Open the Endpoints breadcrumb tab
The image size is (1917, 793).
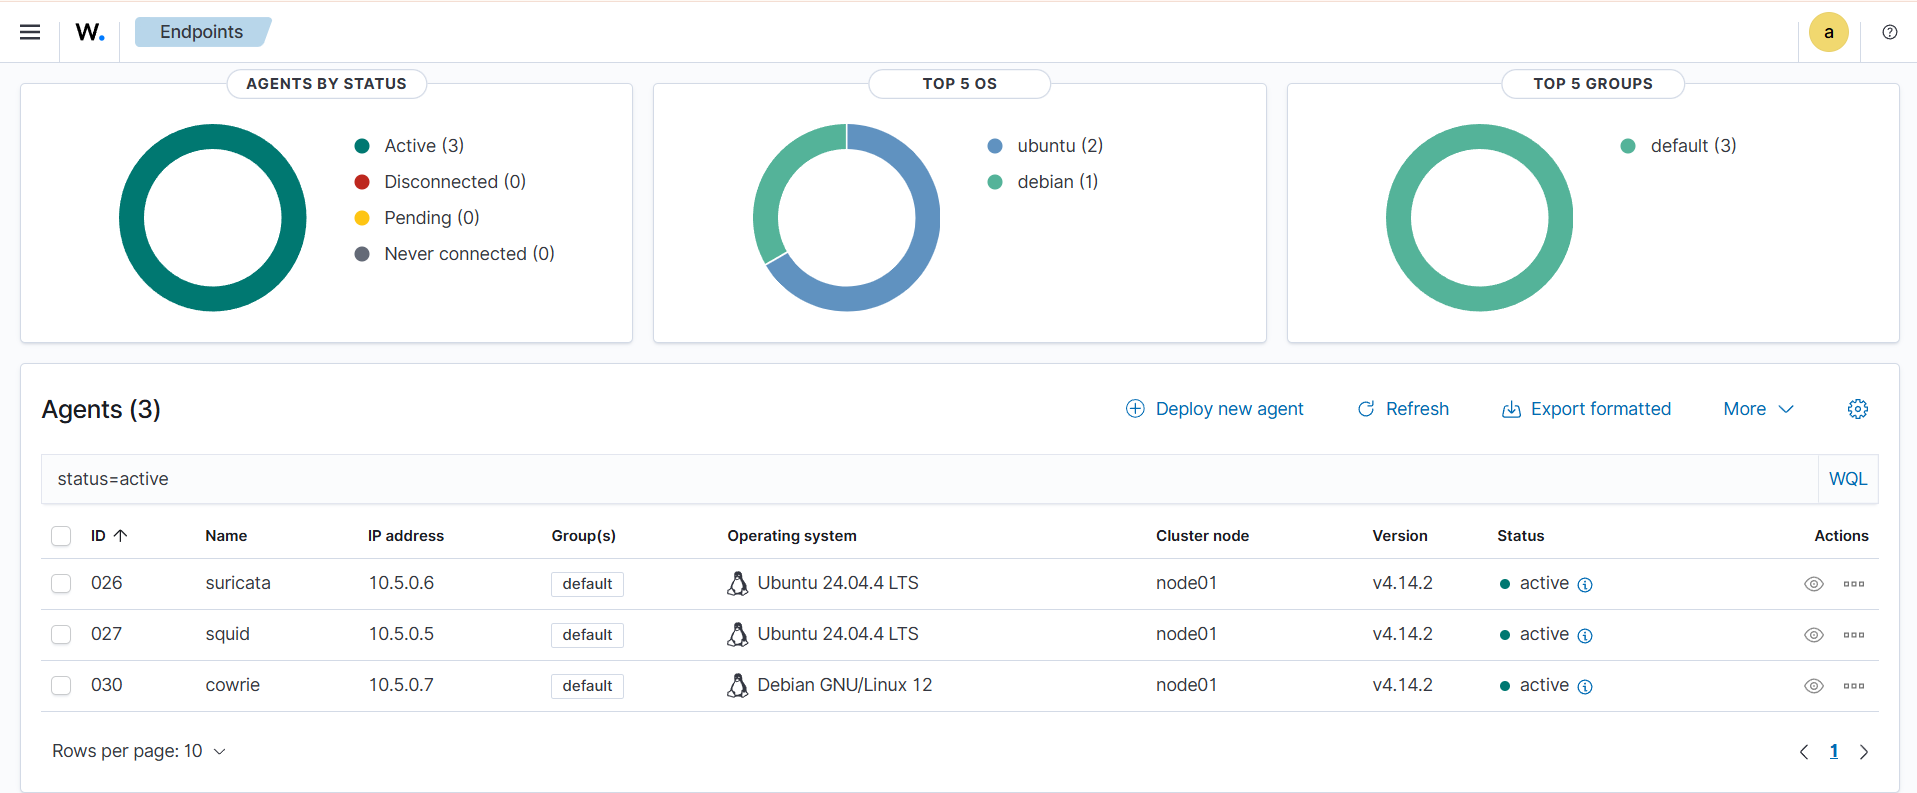pos(202,32)
